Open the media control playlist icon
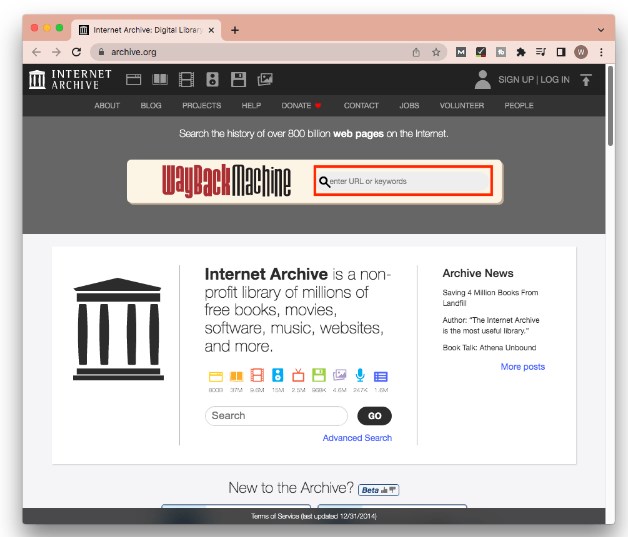Image resolution: width=628 pixels, height=537 pixels. [541, 52]
